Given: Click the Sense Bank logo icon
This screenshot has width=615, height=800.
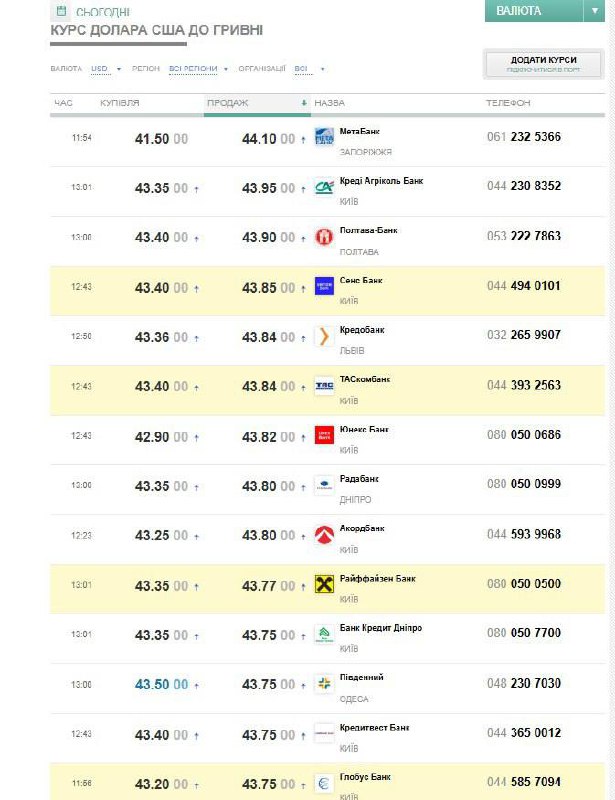Looking at the screenshot, I should pyautogui.click(x=324, y=286).
